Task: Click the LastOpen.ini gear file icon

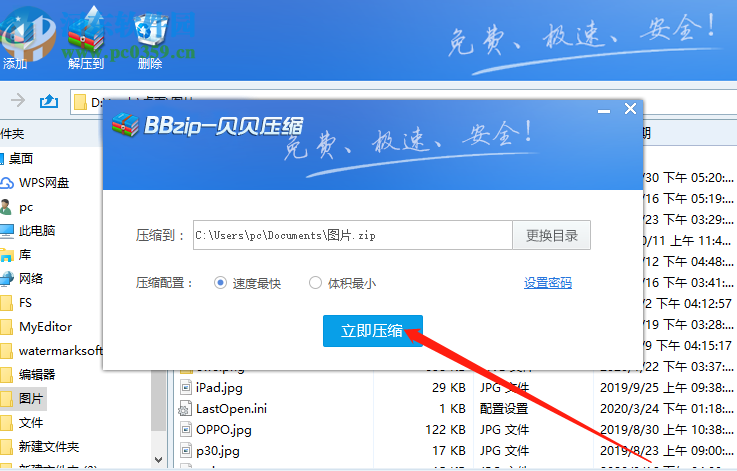Action: (185, 409)
